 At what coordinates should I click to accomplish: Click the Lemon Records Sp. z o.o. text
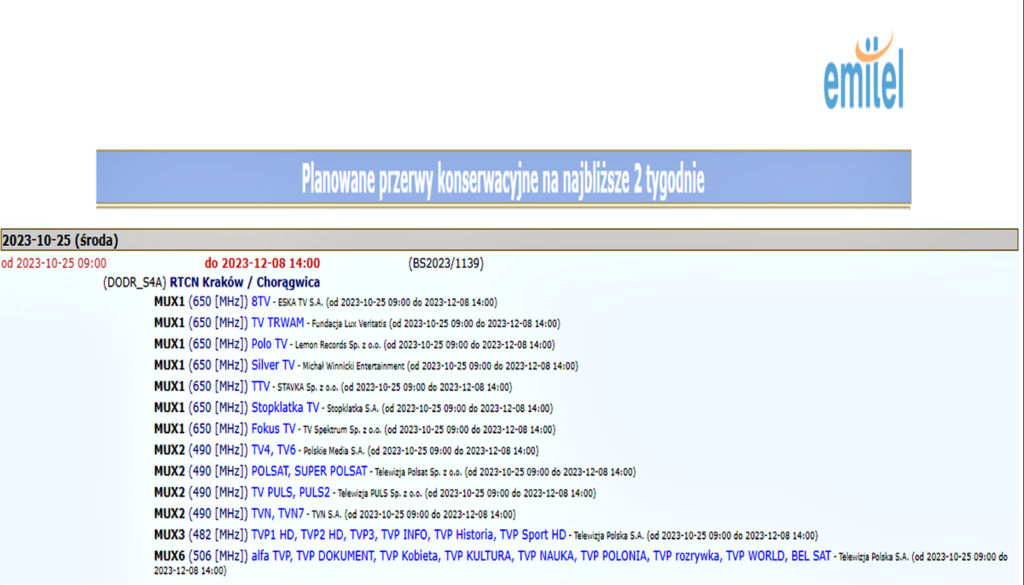tap(338, 345)
